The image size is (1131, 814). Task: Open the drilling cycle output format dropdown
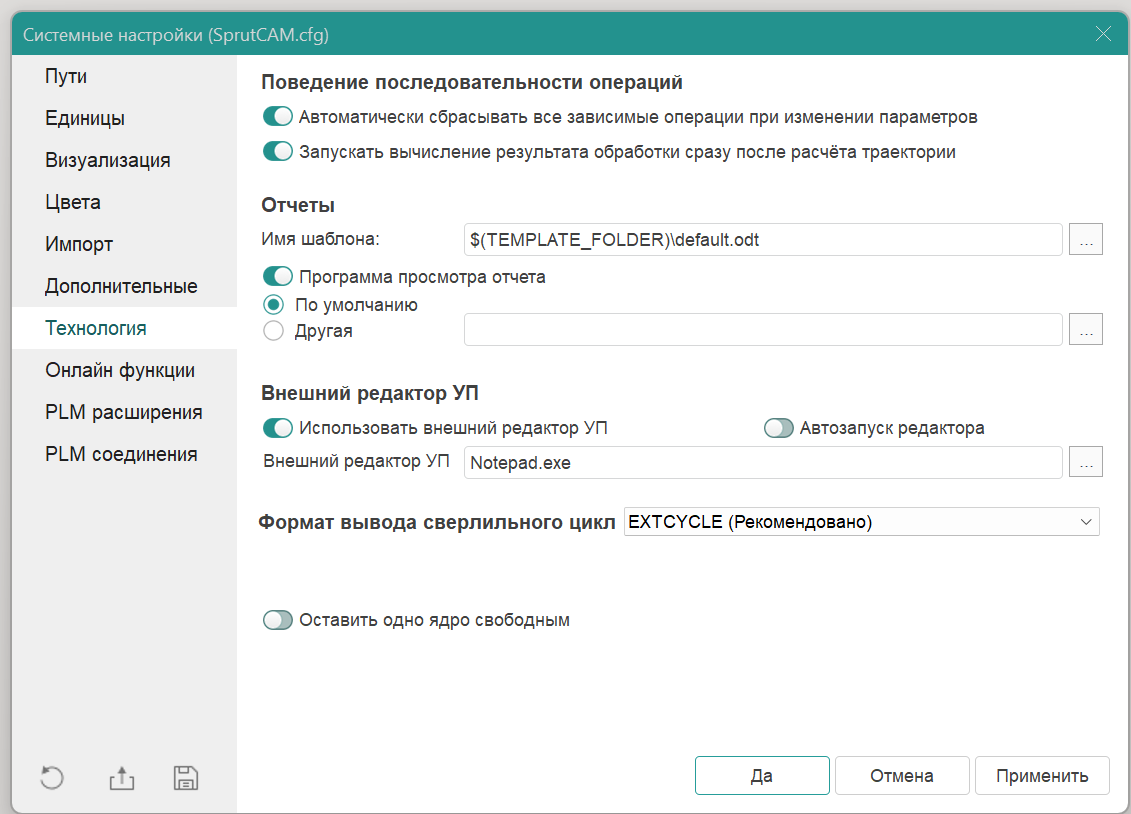click(x=861, y=522)
